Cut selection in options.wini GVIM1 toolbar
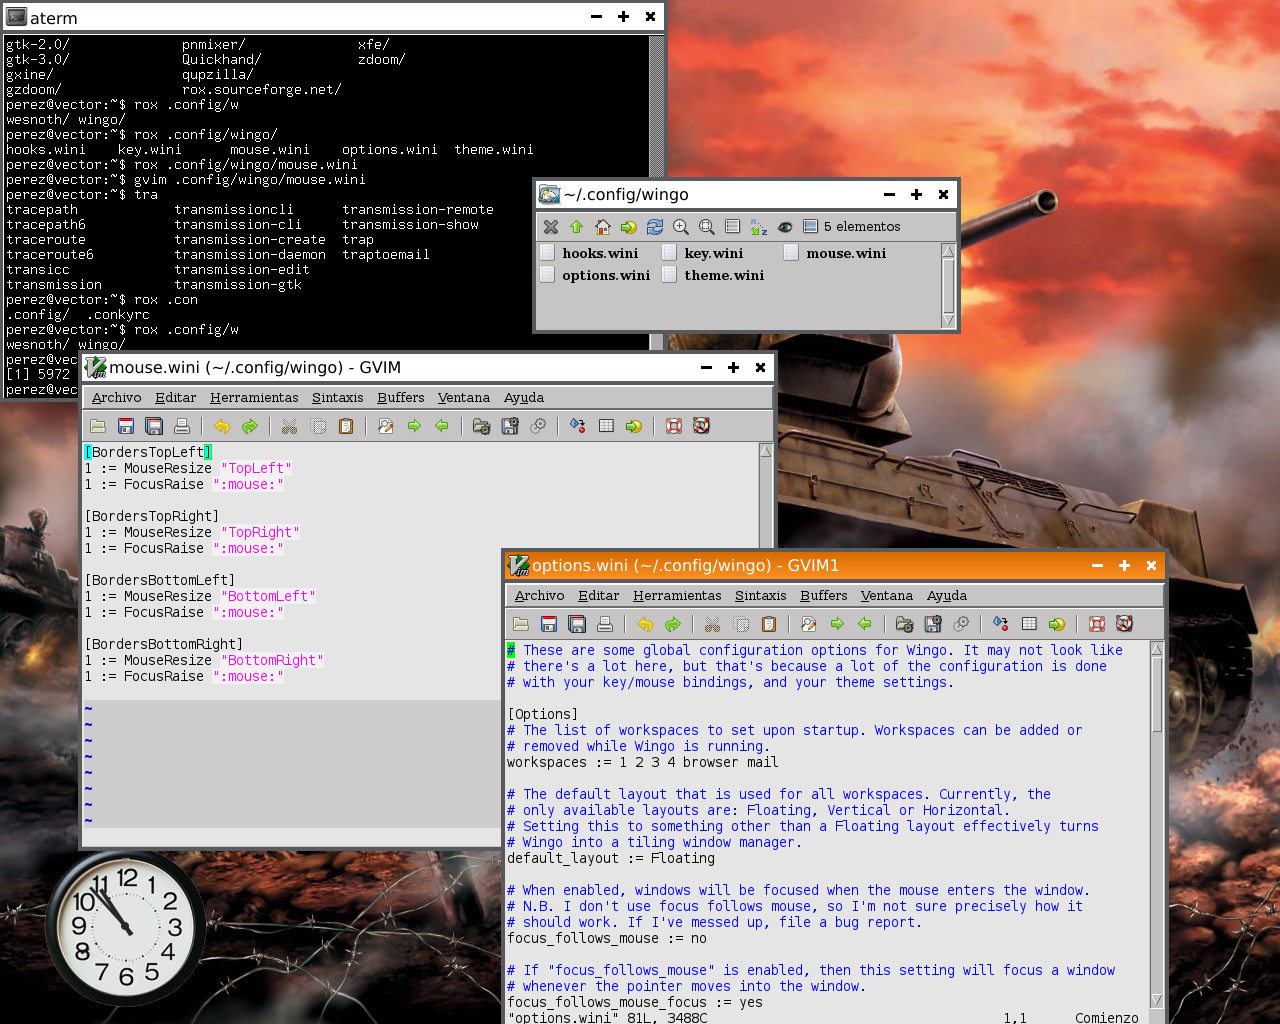The image size is (1280, 1024). [x=713, y=624]
